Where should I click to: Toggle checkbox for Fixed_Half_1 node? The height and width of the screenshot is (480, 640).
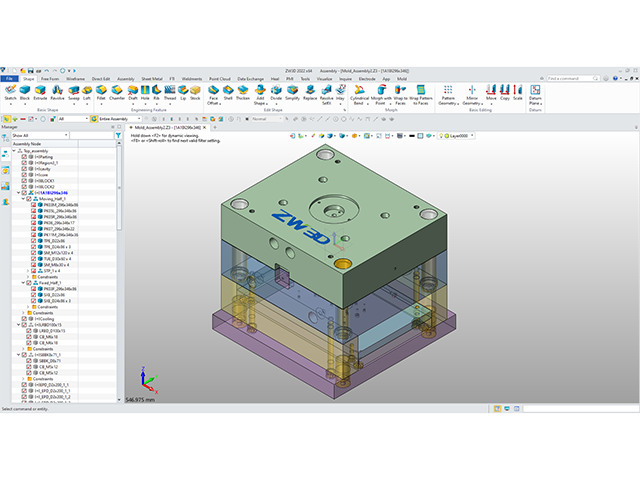(x=29, y=282)
